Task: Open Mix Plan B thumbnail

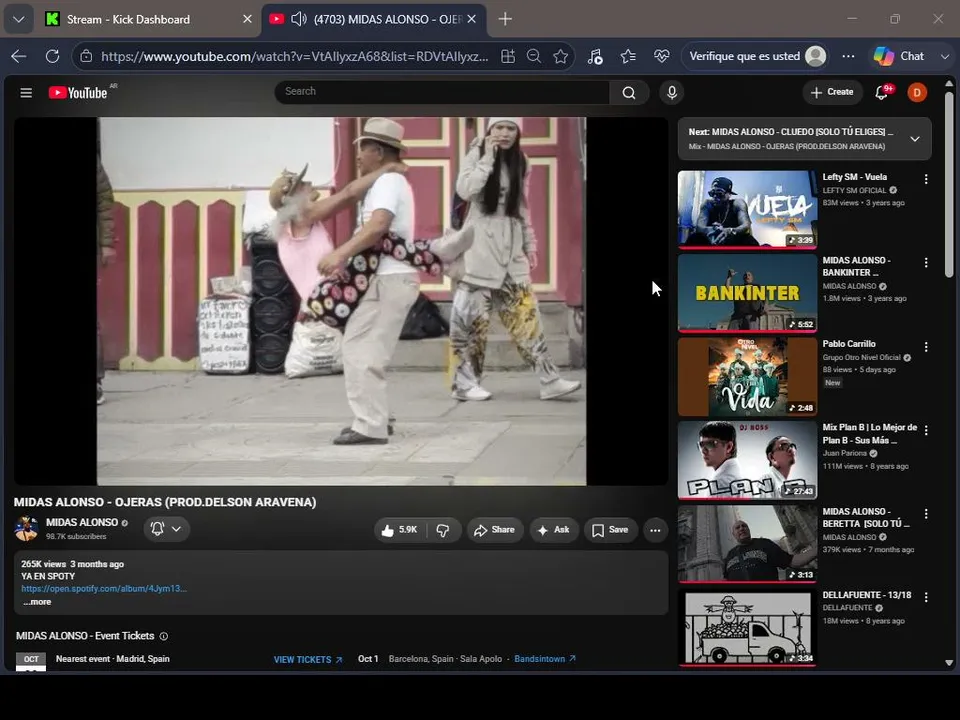Action: click(747, 460)
